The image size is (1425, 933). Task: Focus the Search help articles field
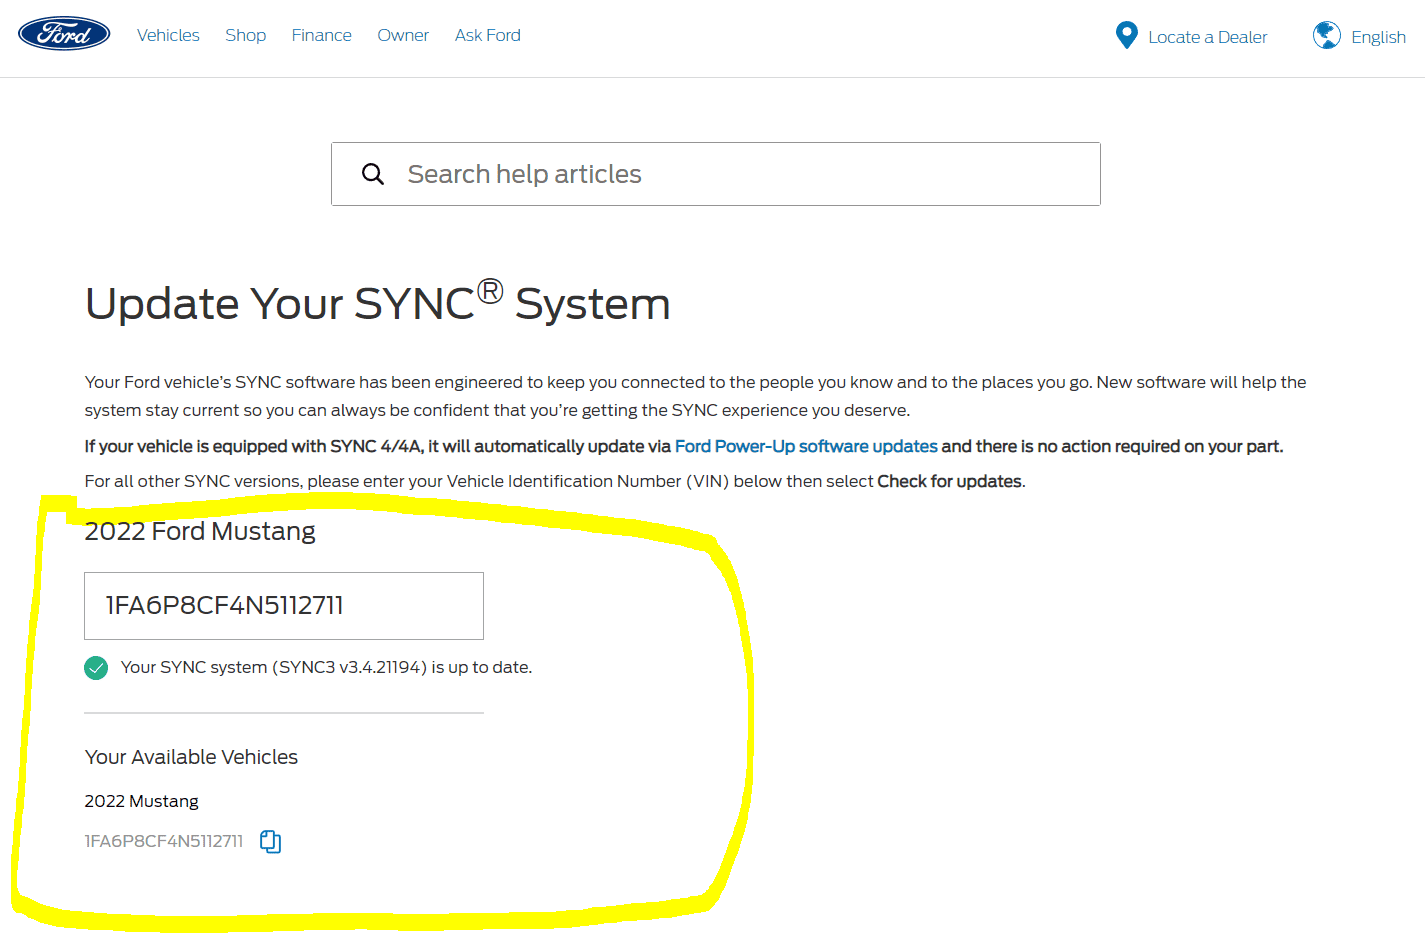716,174
